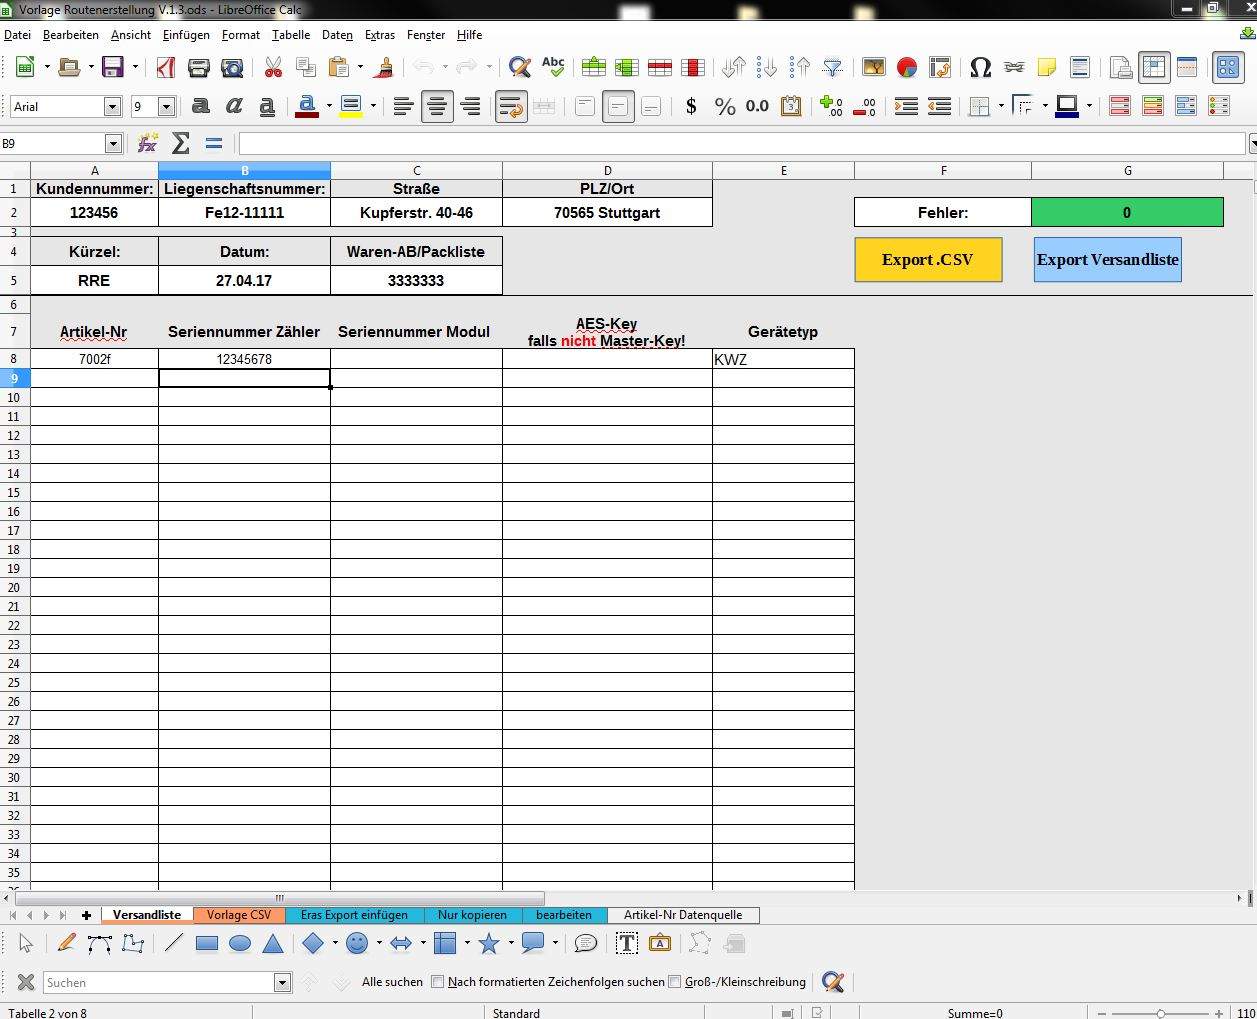This screenshot has width=1257, height=1019.
Task: Open the Function Wizard icon
Action: point(147,143)
